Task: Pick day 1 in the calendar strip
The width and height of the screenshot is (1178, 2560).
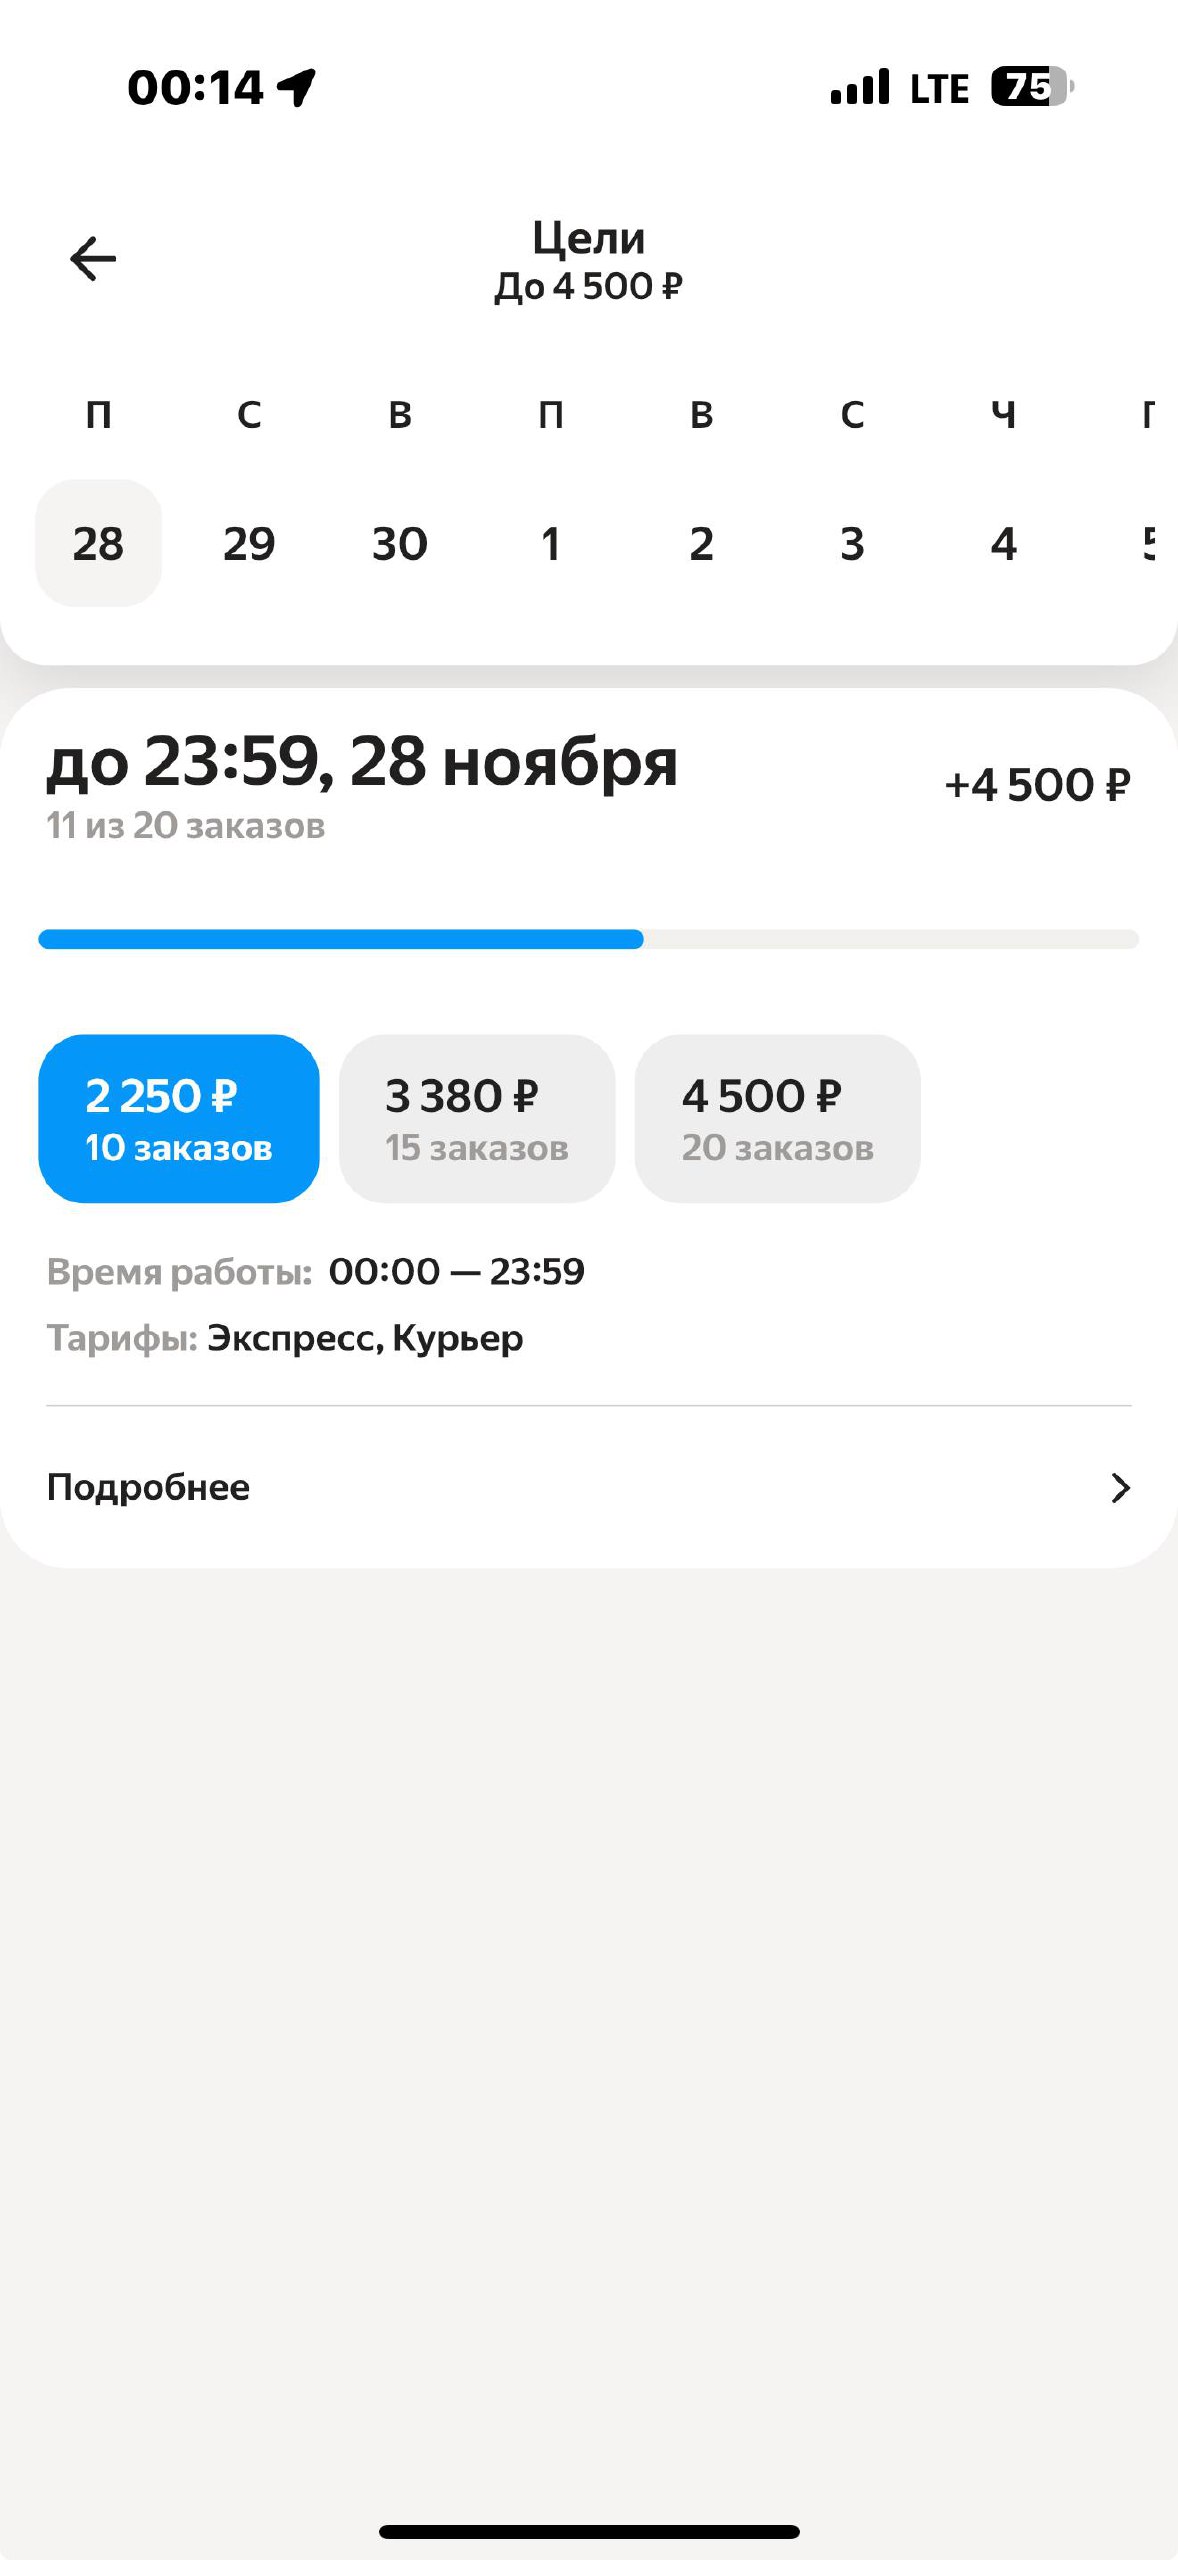Action: click(x=550, y=544)
